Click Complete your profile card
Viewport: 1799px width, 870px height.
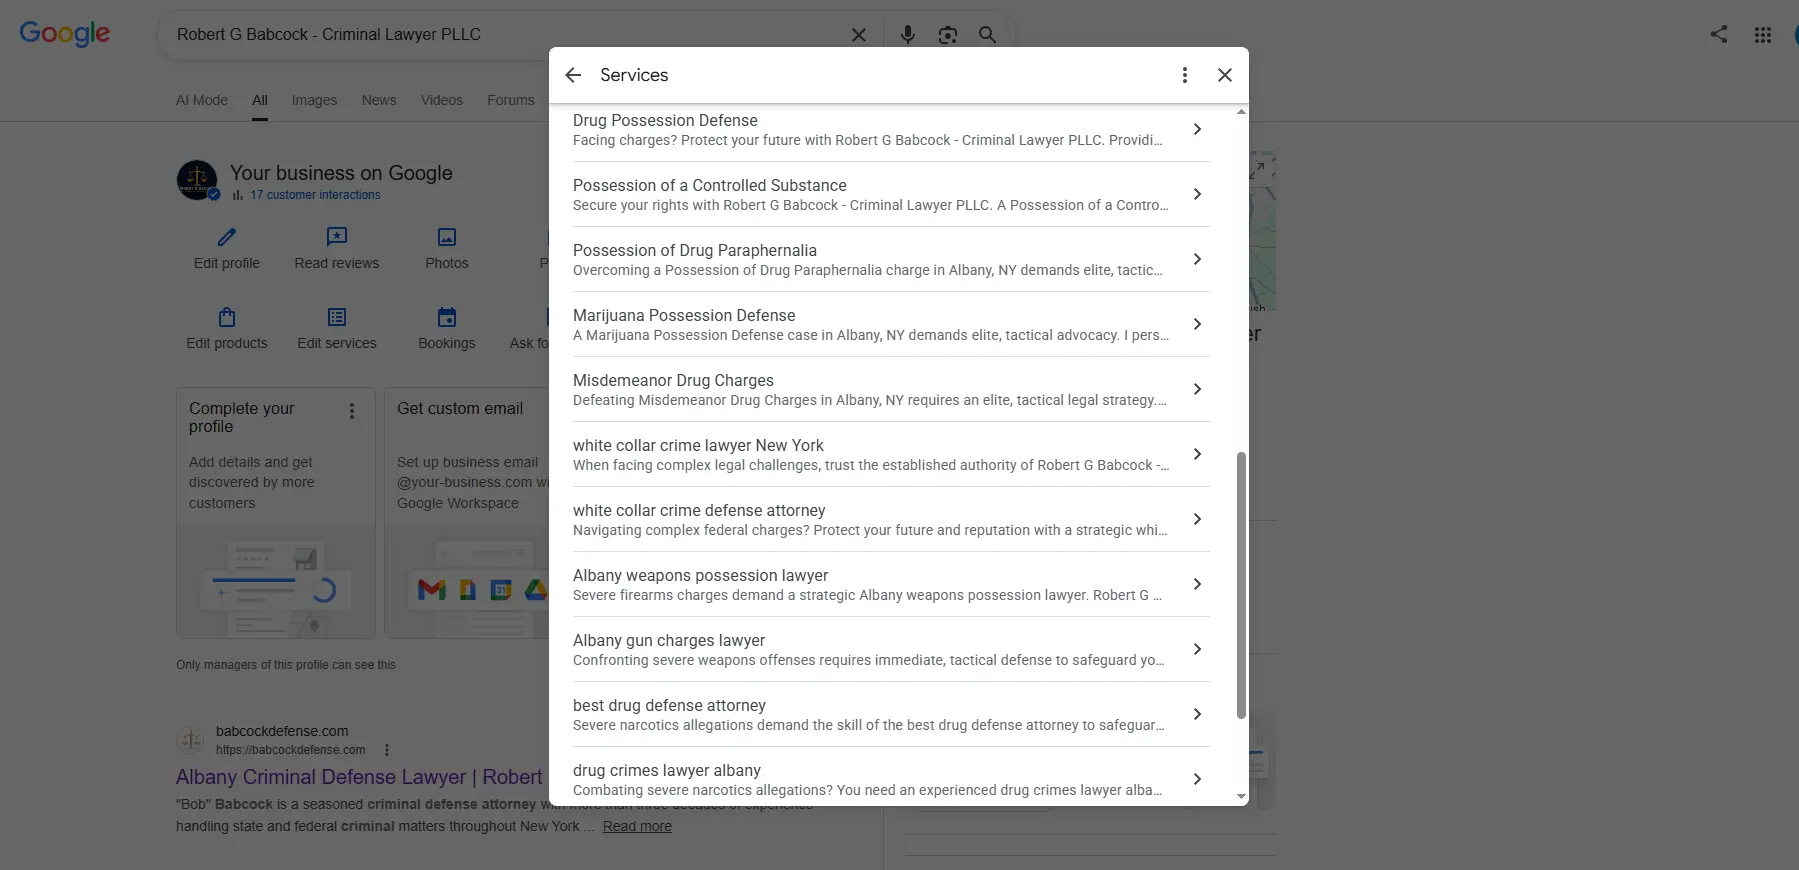[276, 513]
